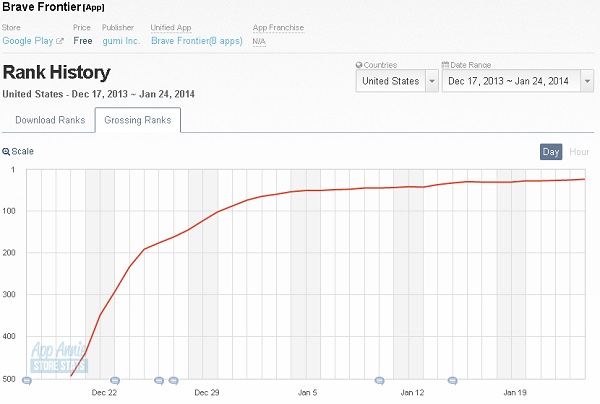Open the event bubble marker just before Dec 29

tap(173, 381)
